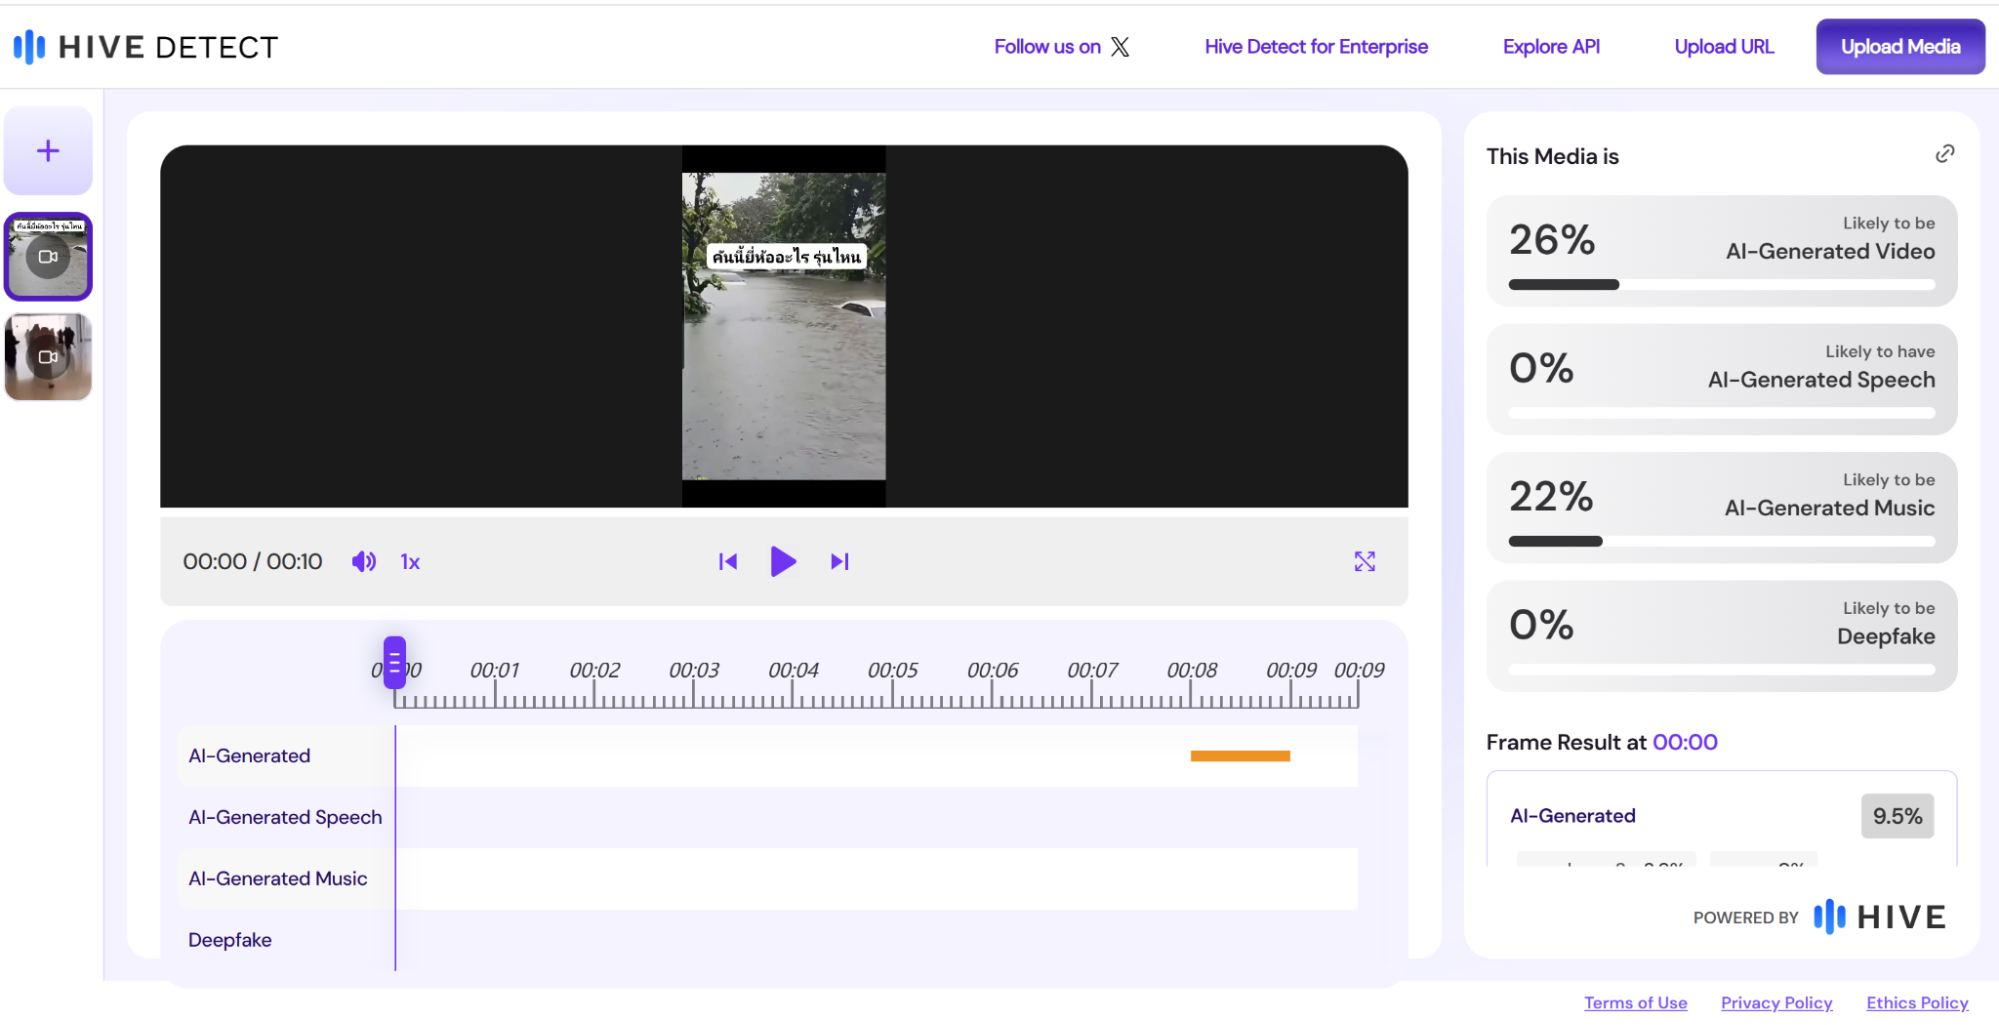This screenshot has width=1999, height=1025.
Task: Select the Deepfake row label
Action: click(230, 940)
